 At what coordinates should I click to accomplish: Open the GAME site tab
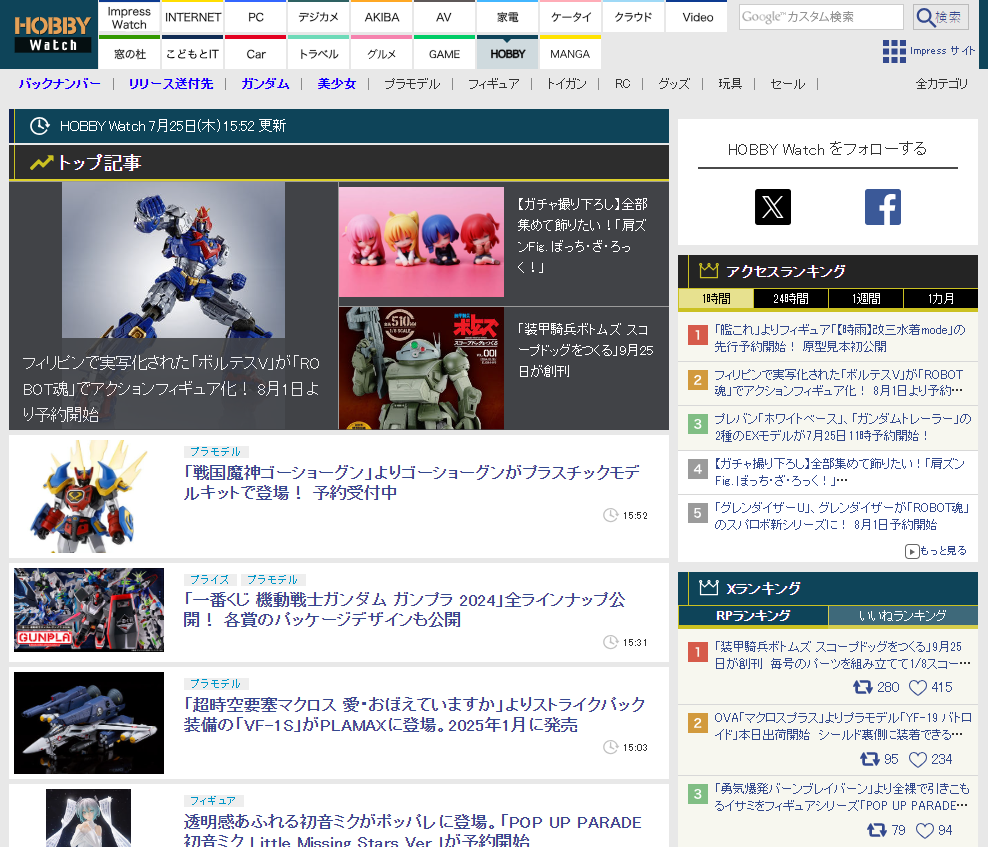click(444, 54)
